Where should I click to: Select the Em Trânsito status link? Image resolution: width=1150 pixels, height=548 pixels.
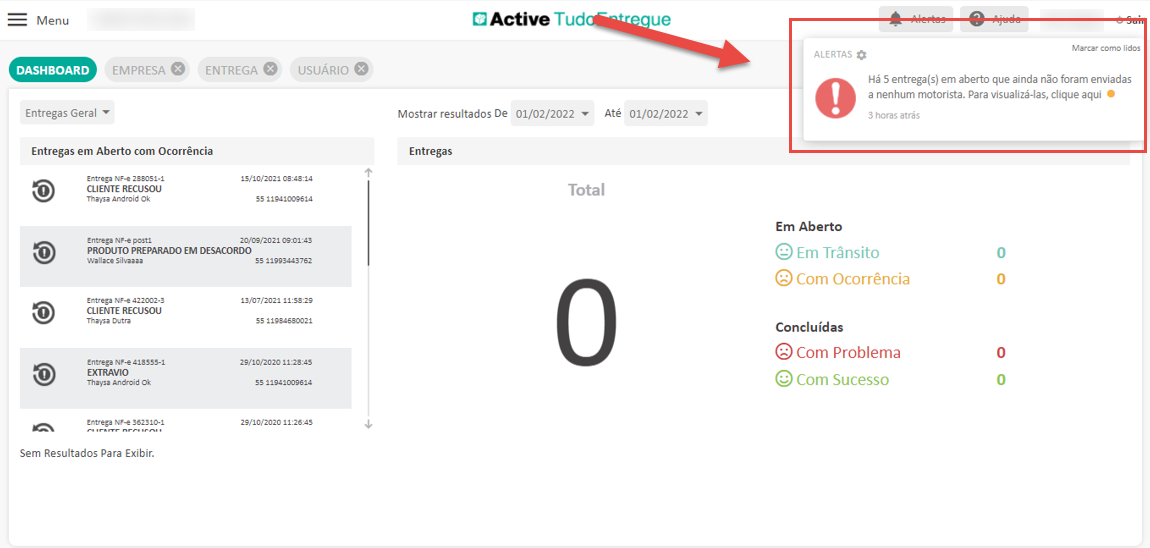(837, 252)
